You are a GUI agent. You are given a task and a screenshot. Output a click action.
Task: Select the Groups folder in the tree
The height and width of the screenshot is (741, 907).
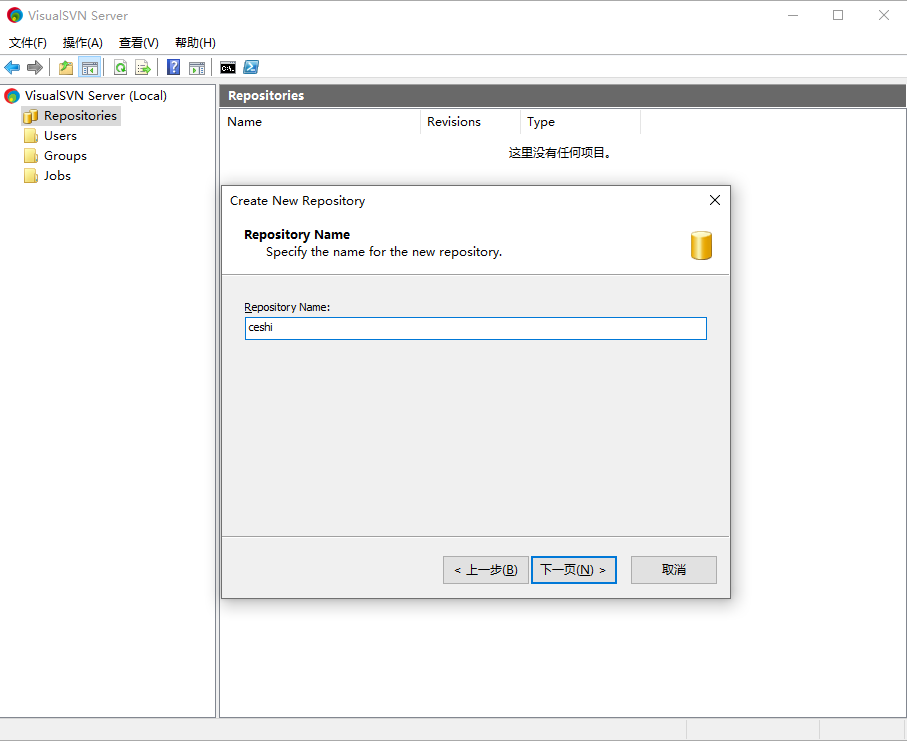coord(65,156)
